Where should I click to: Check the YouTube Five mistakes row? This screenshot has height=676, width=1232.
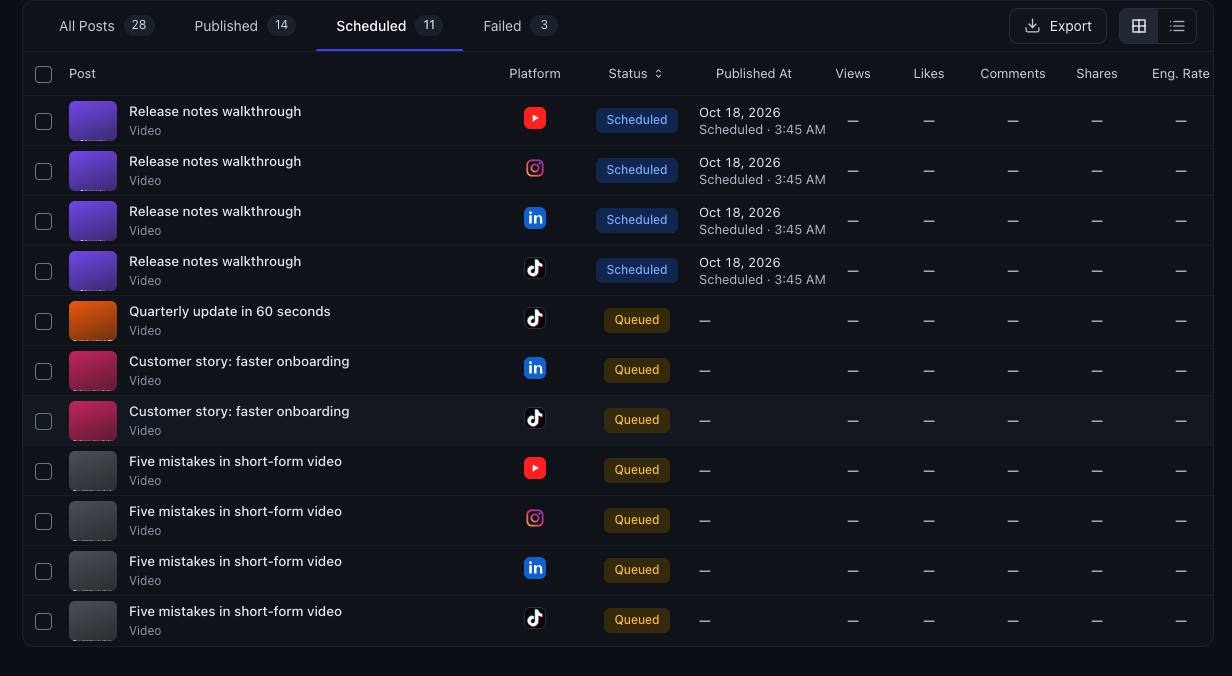tap(43, 471)
